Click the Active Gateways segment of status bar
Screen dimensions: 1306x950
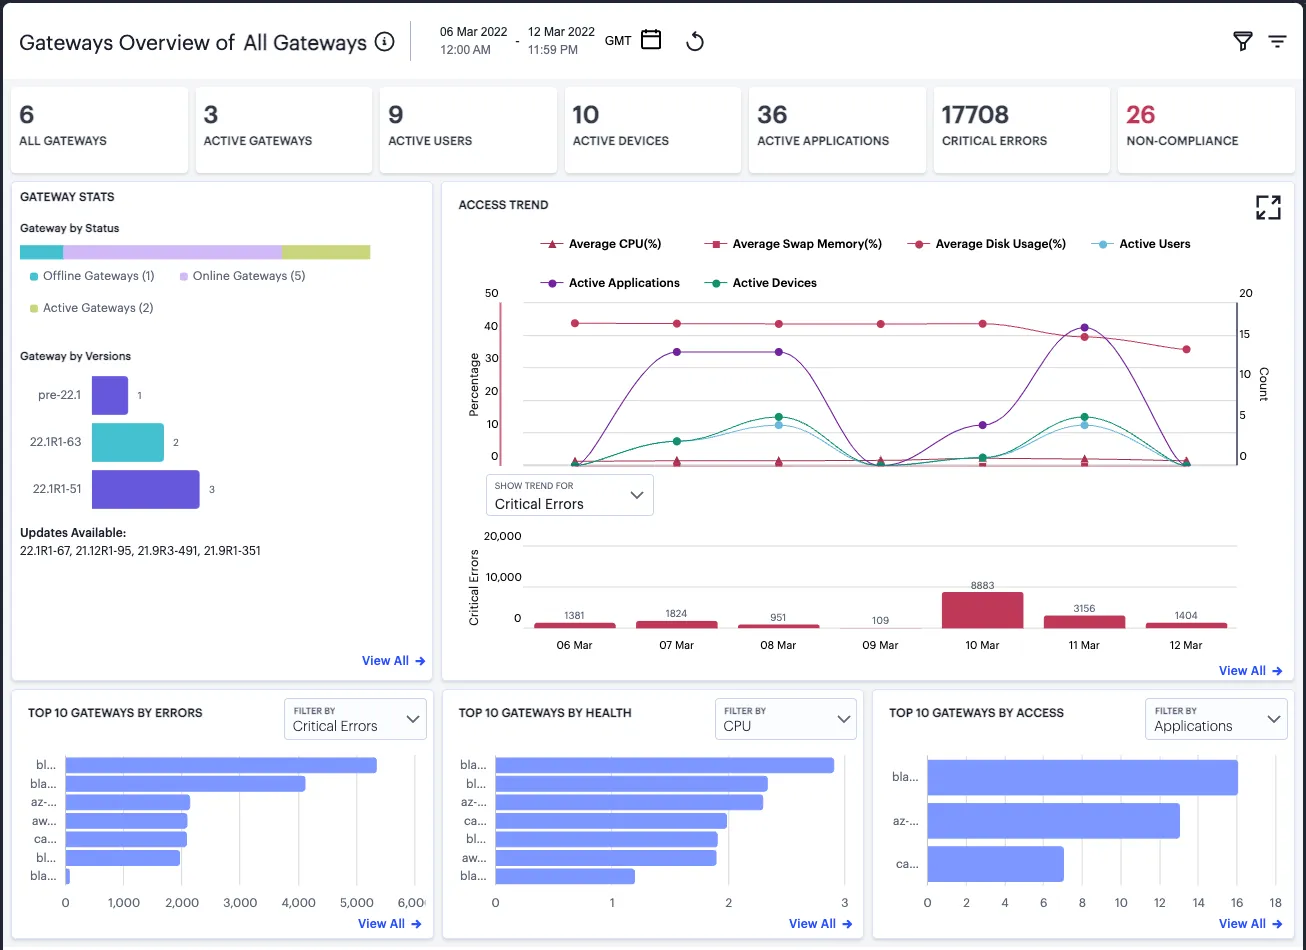point(326,252)
